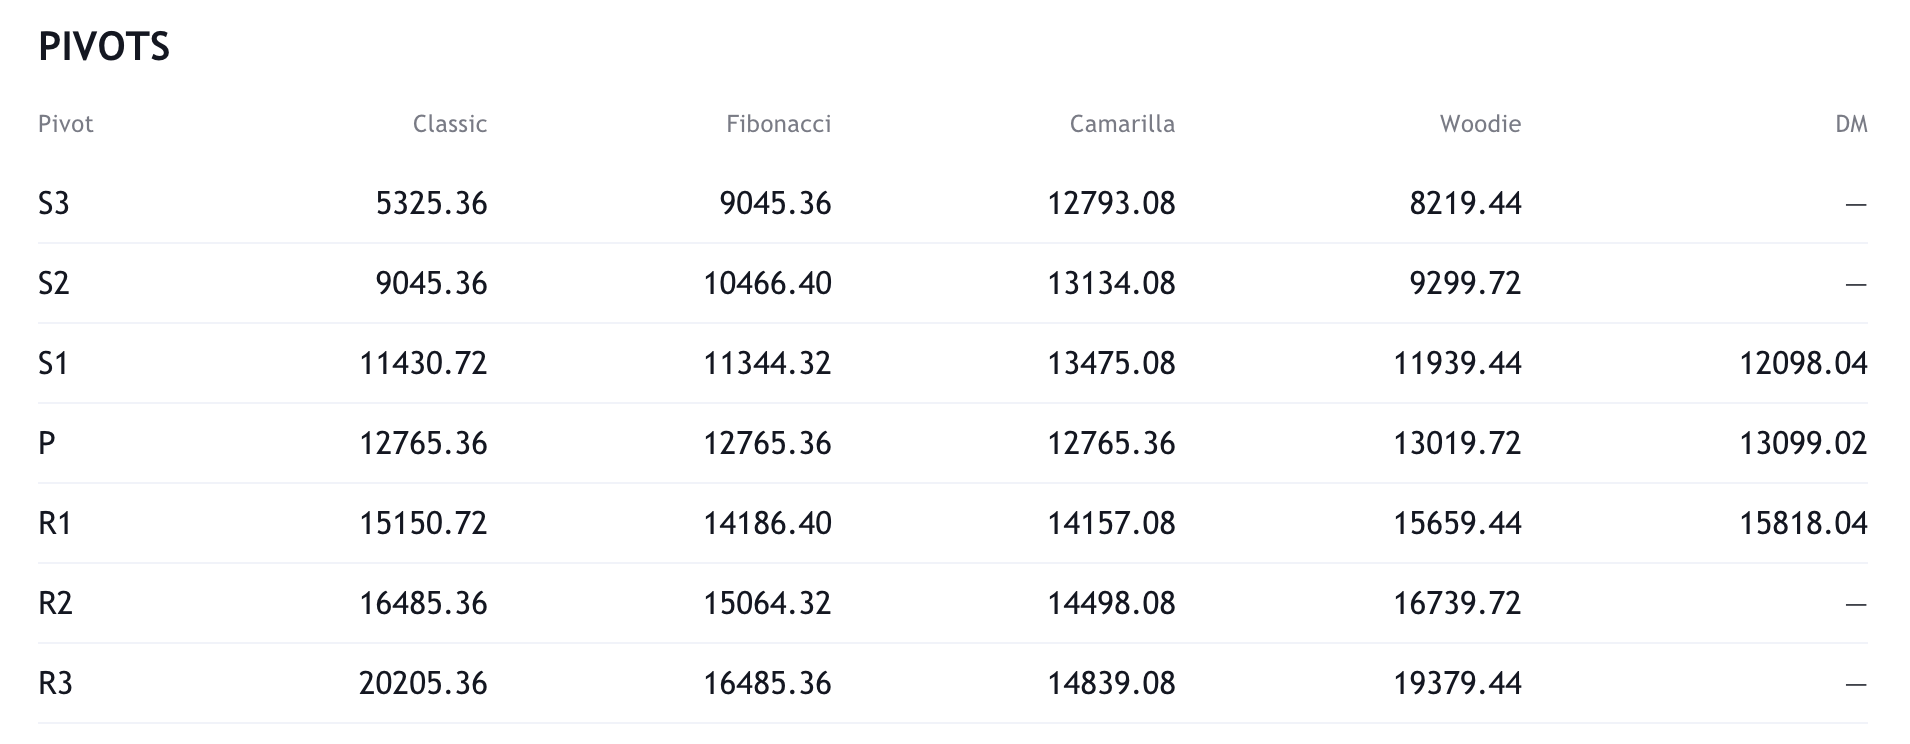Select the S3 row label
Viewport: 1910px width, 744px height.
click(54, 204)
